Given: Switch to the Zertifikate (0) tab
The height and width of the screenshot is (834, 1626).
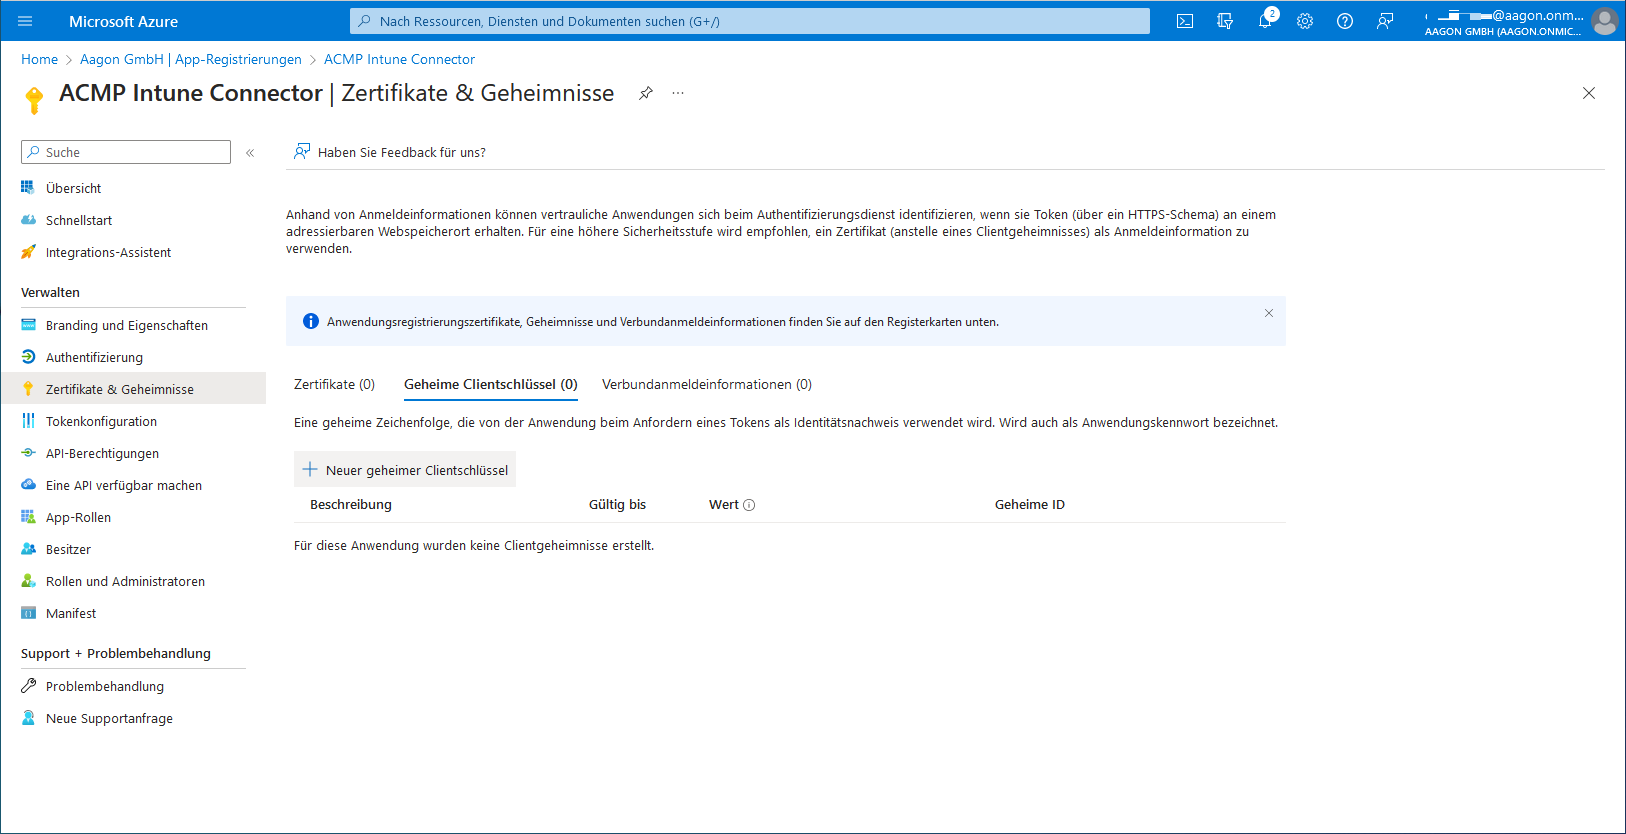Looking at the screenshot, I should click(x=334, y=384).
